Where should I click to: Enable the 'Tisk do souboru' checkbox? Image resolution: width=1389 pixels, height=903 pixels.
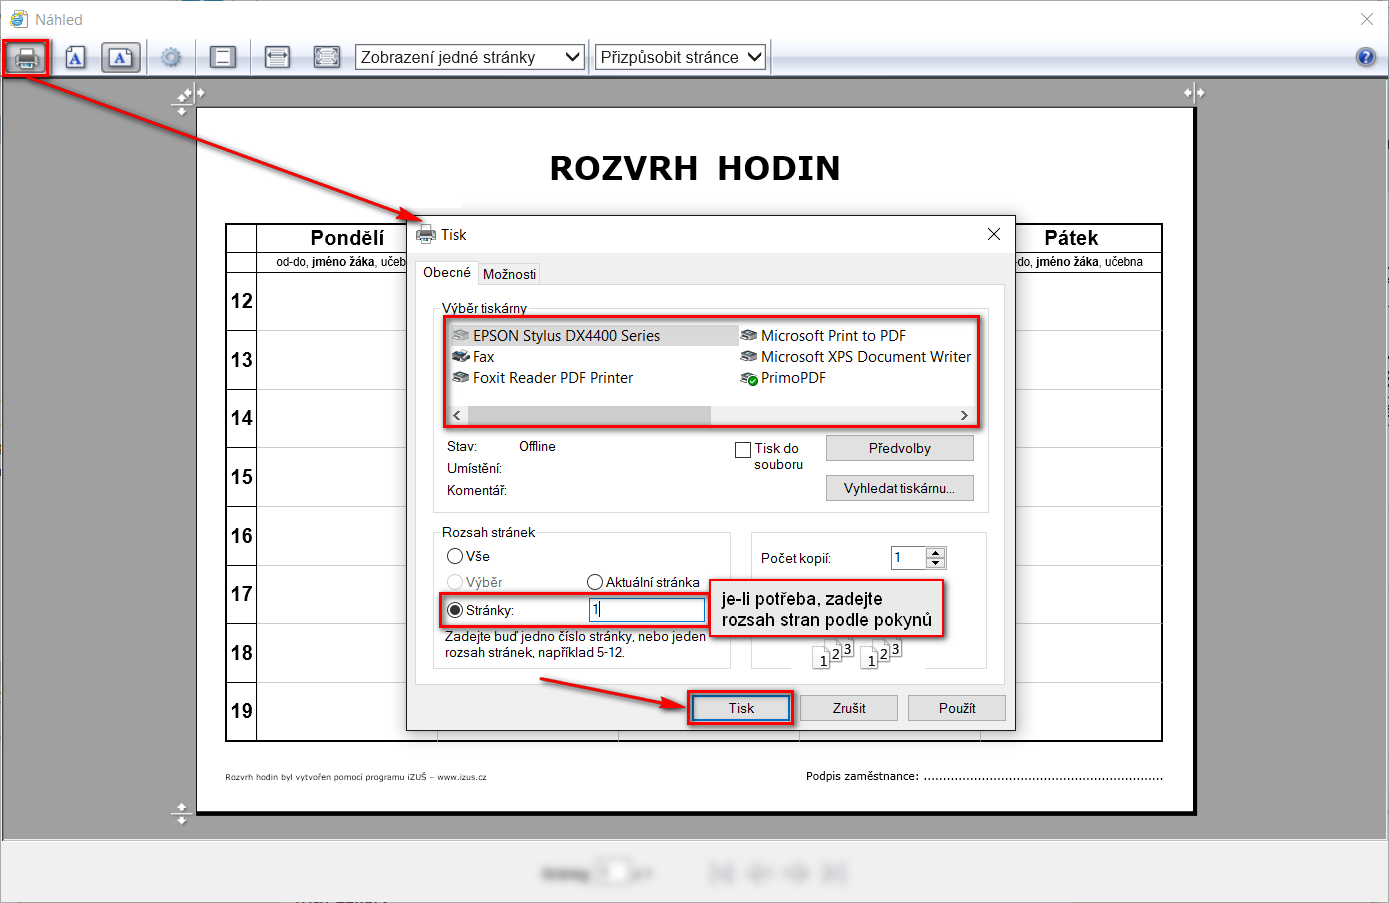(x=743, y=450)
